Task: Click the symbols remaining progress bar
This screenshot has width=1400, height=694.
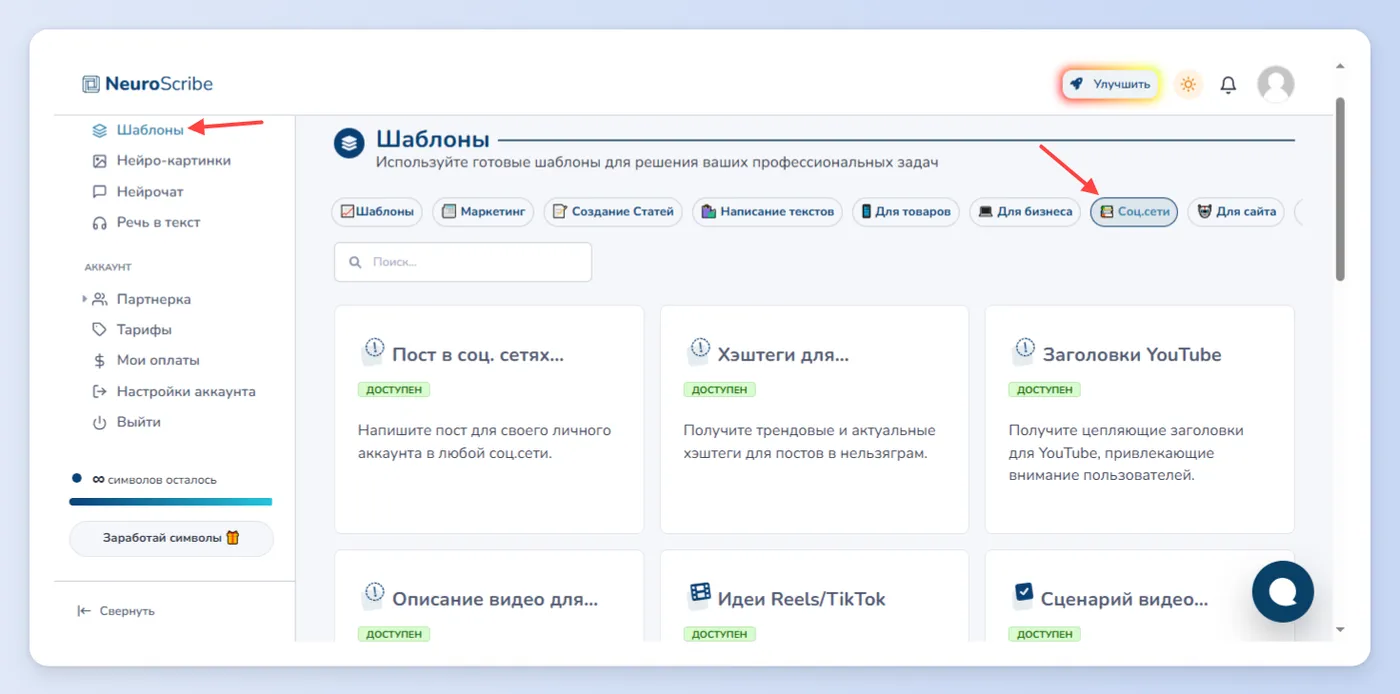Action: tap(170, 501)
